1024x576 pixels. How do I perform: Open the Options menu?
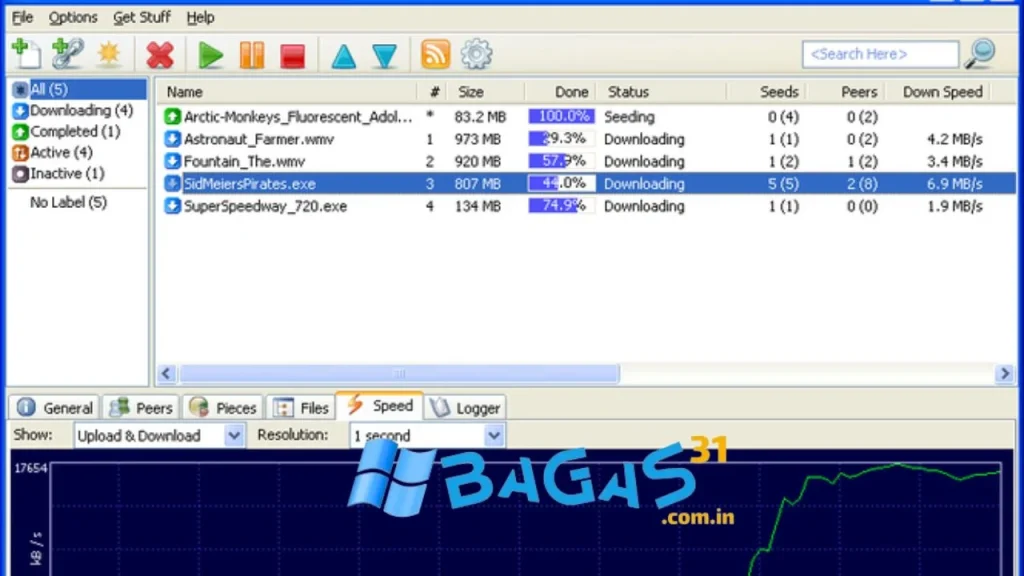tap(72, 18)
